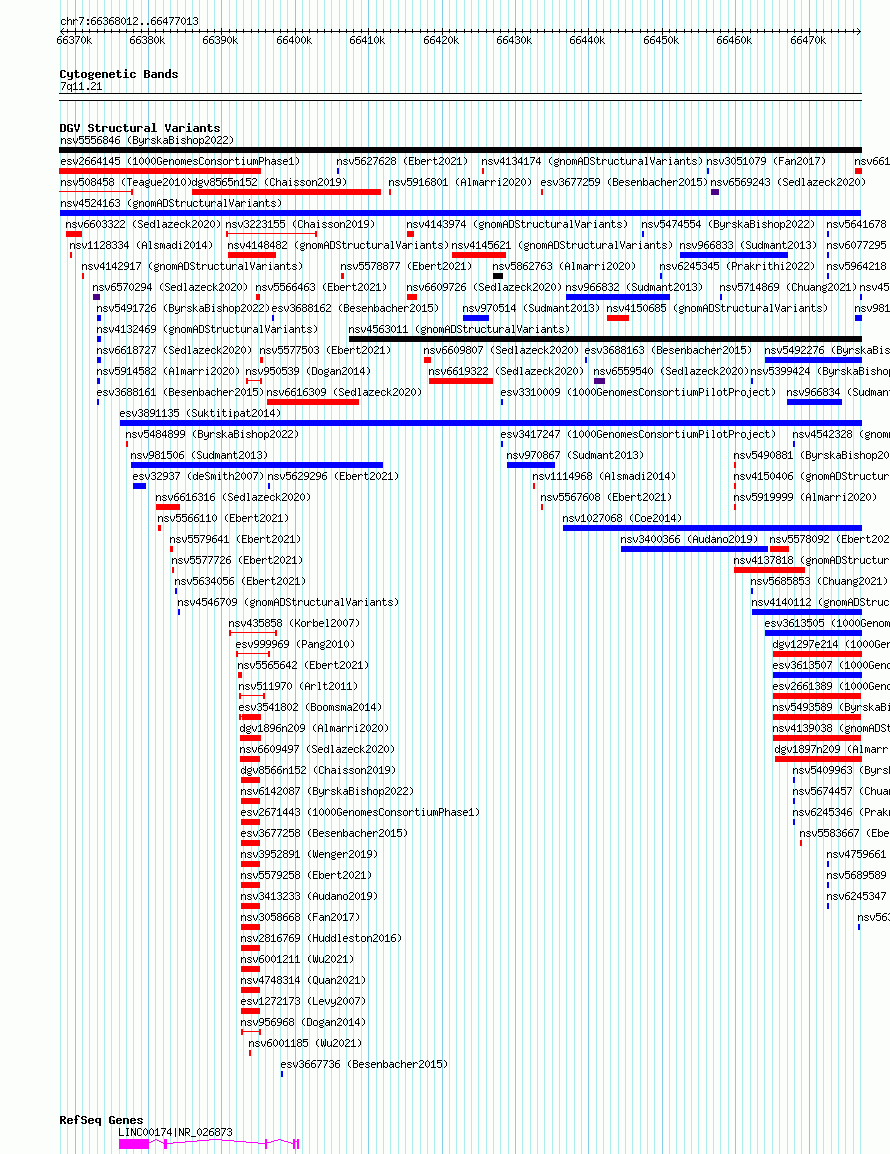Click the red bar under nsv6619322 (Sedlazeck2020)
Screen dimensions: 890x1154
[x=461, y=381]
